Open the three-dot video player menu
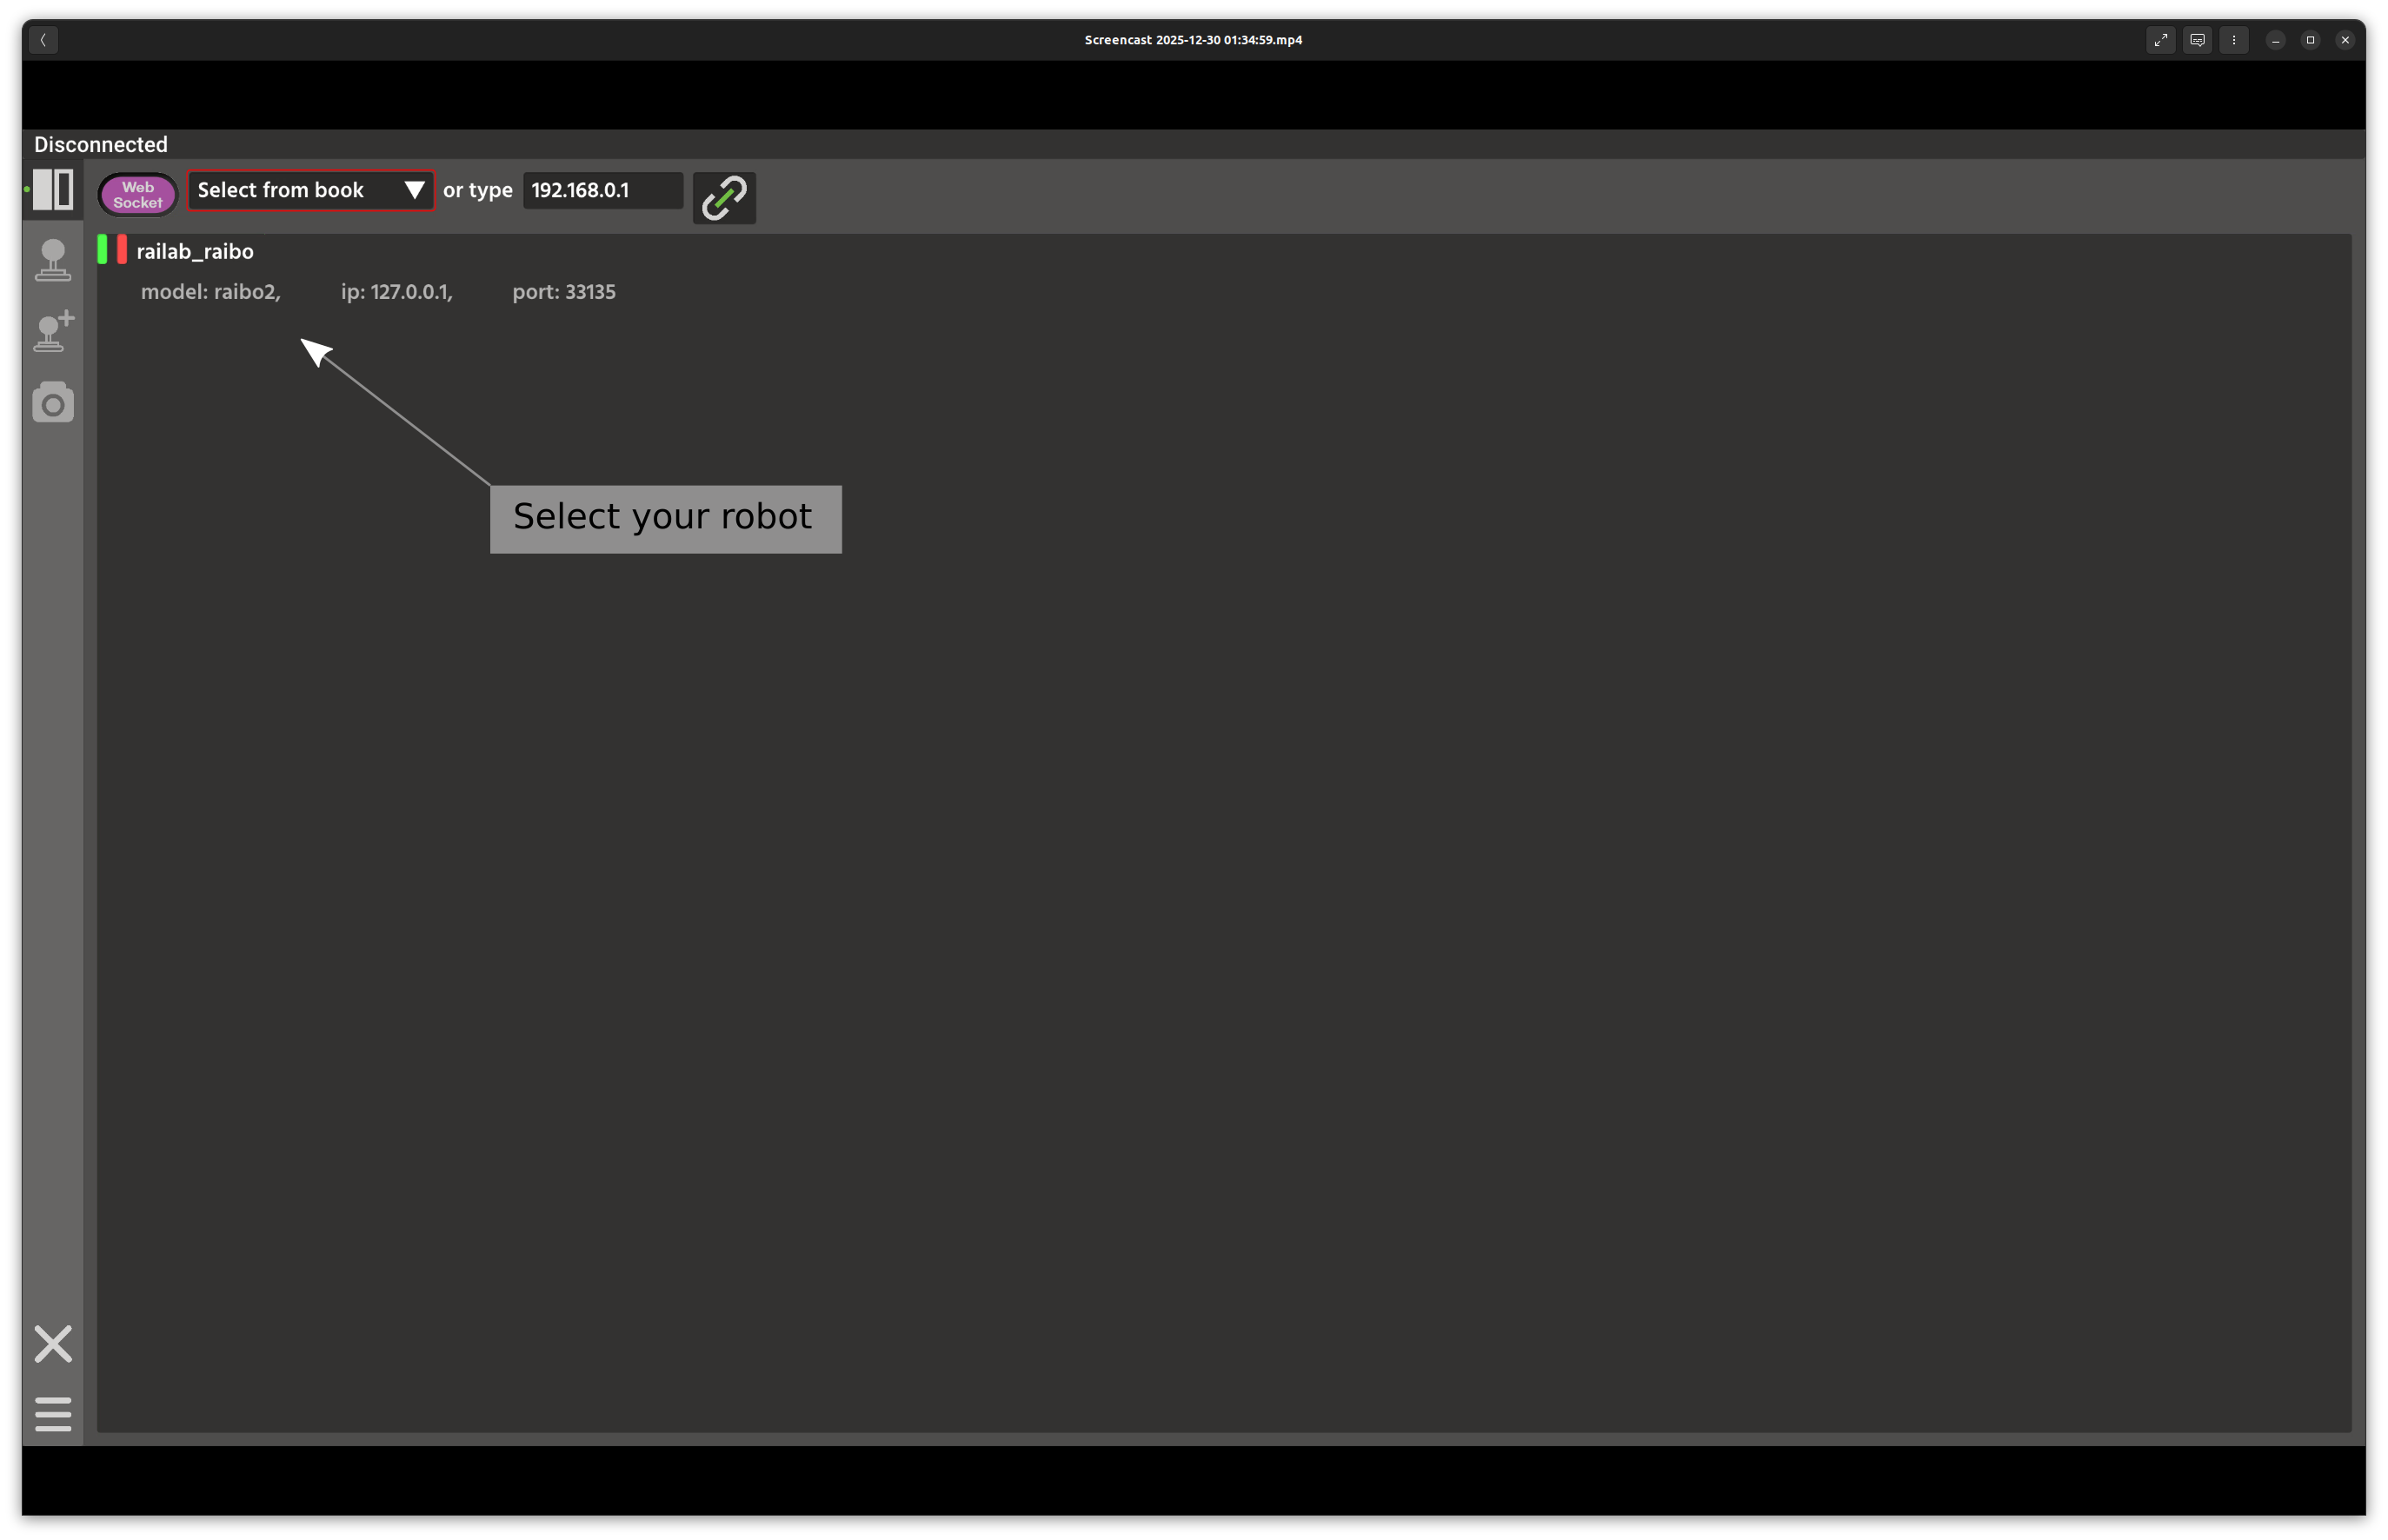 [2233, 40]
